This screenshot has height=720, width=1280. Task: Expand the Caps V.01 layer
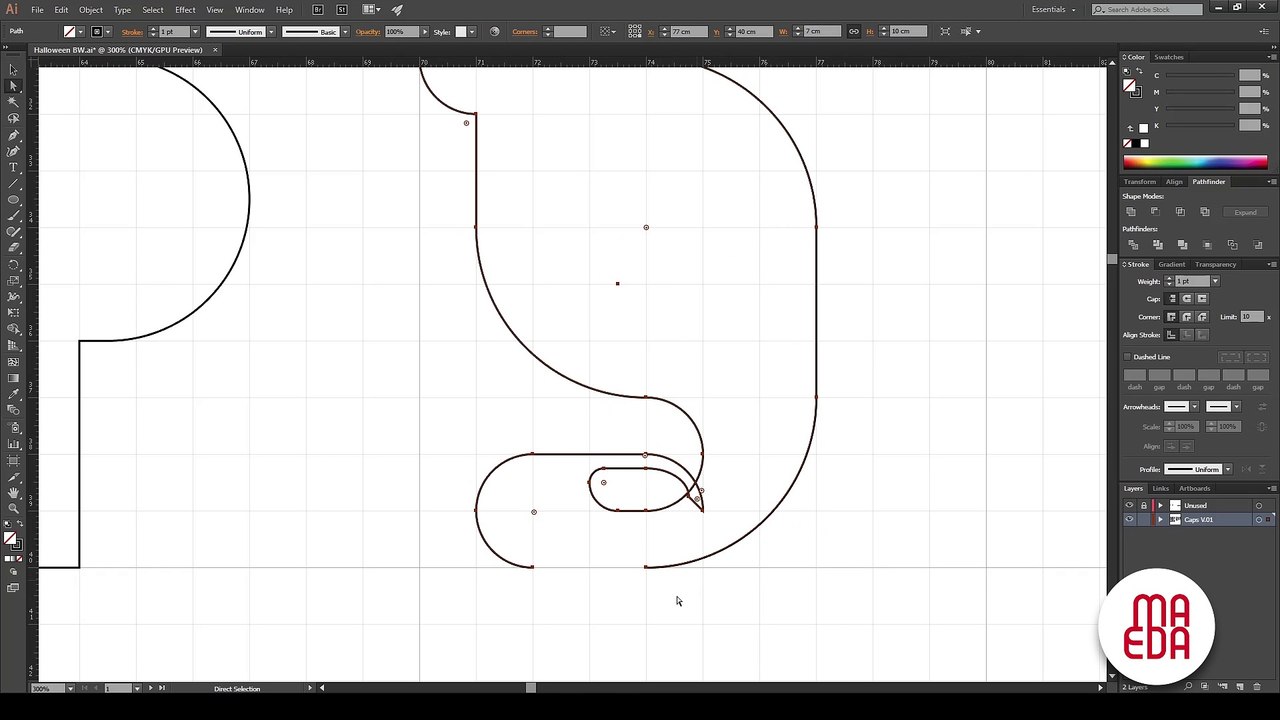tap(1160, 520)
